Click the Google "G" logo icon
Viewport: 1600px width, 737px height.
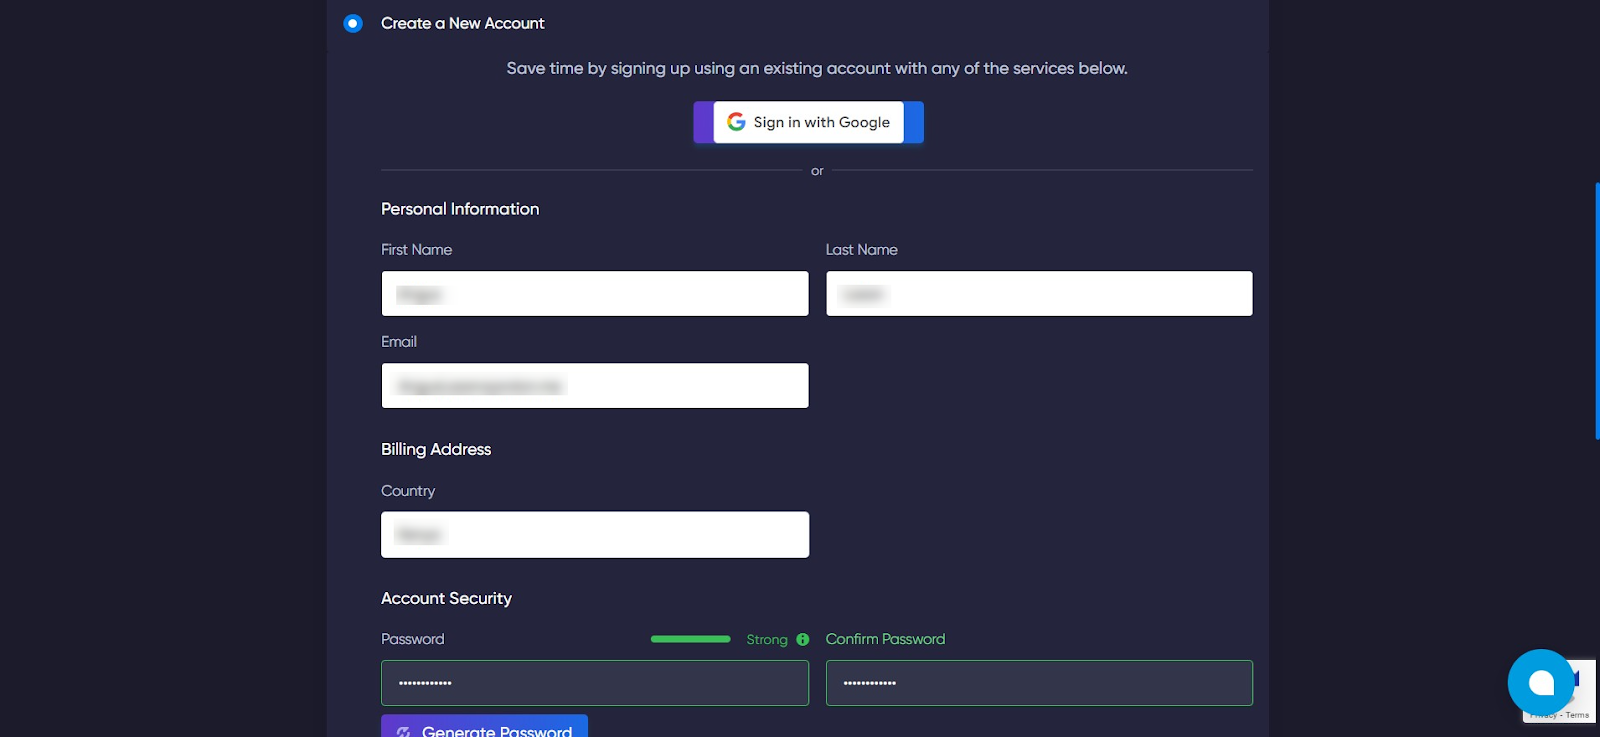click(x=736, y=122)
